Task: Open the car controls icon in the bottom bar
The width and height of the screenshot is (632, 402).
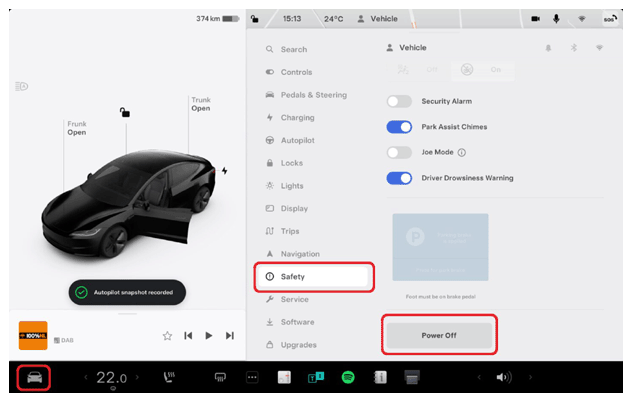Action: point(34,377)
